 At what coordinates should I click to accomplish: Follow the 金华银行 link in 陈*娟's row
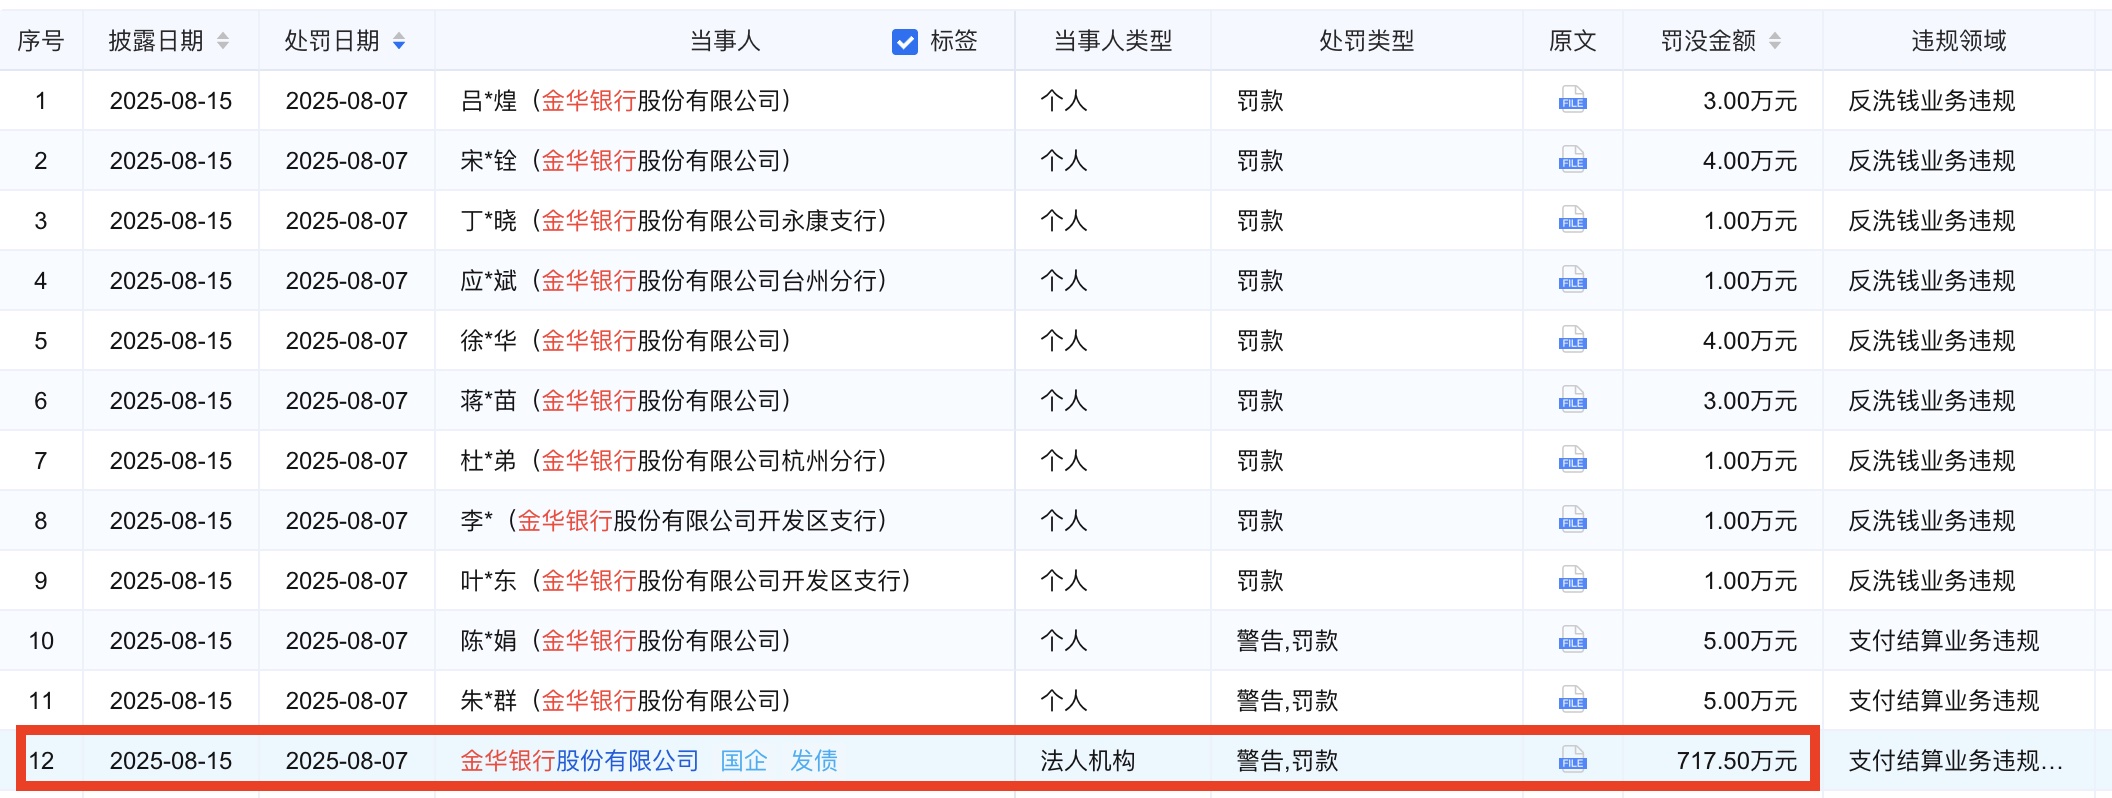(x=589, y=641)
